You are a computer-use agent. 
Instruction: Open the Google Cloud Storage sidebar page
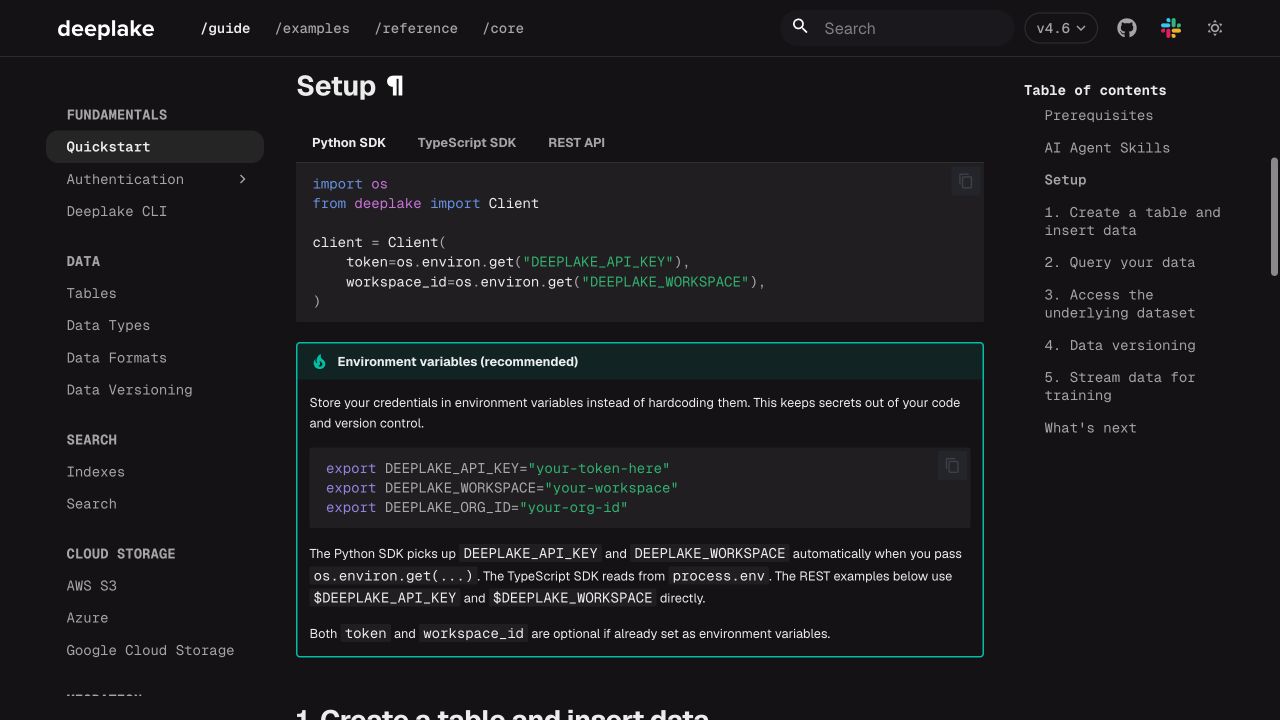pyautogui.click(x=150, y=649)
